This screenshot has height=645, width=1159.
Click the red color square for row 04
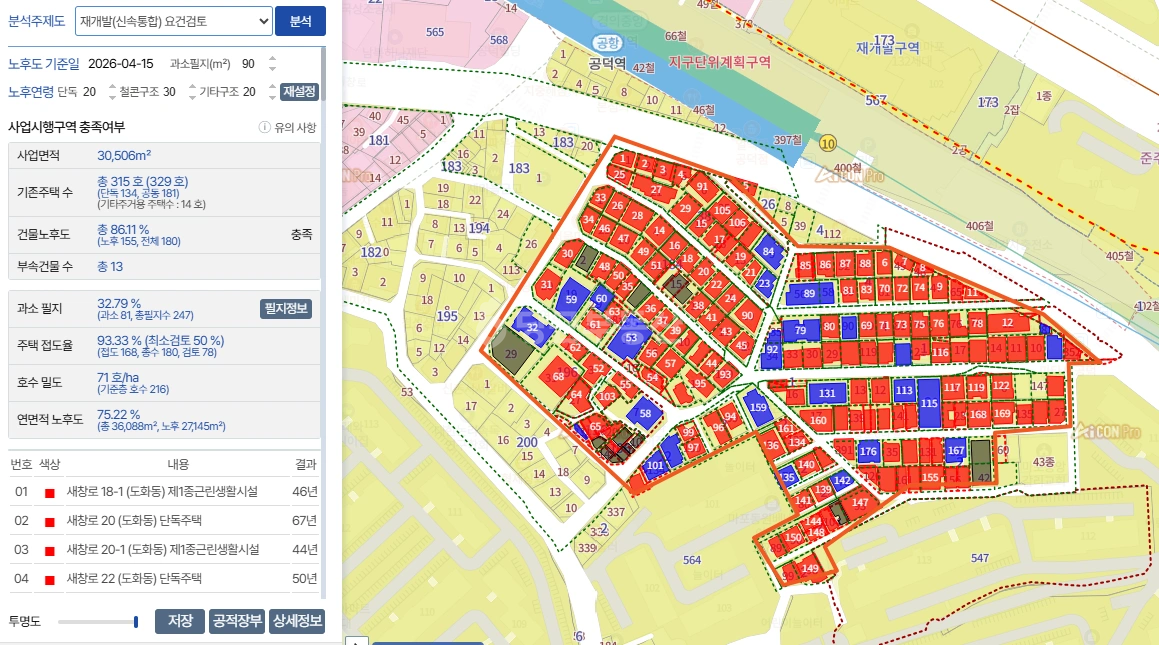pos(50,580)
